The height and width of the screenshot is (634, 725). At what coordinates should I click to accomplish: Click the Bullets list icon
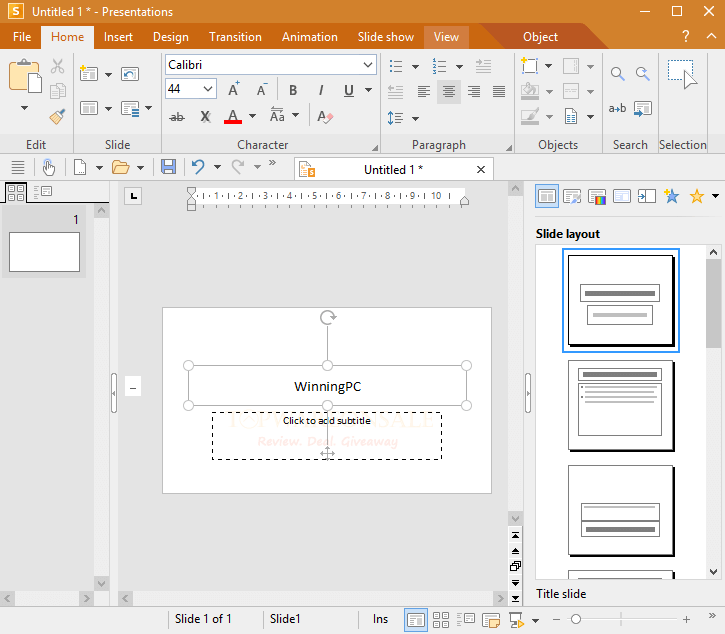click(396, 66)
